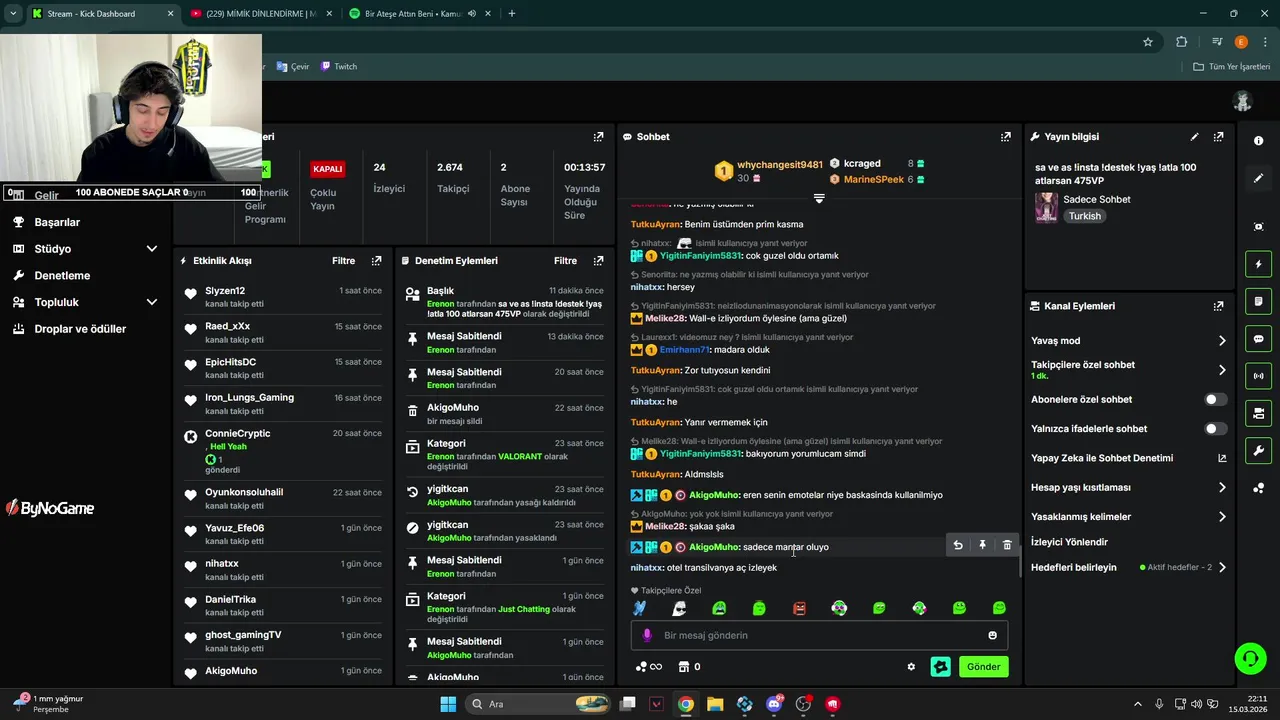The height and width of the screenshot is (720, 1280).
Task: Click the pencil edit icon in right sidebar
Action: coord(1258,178)
